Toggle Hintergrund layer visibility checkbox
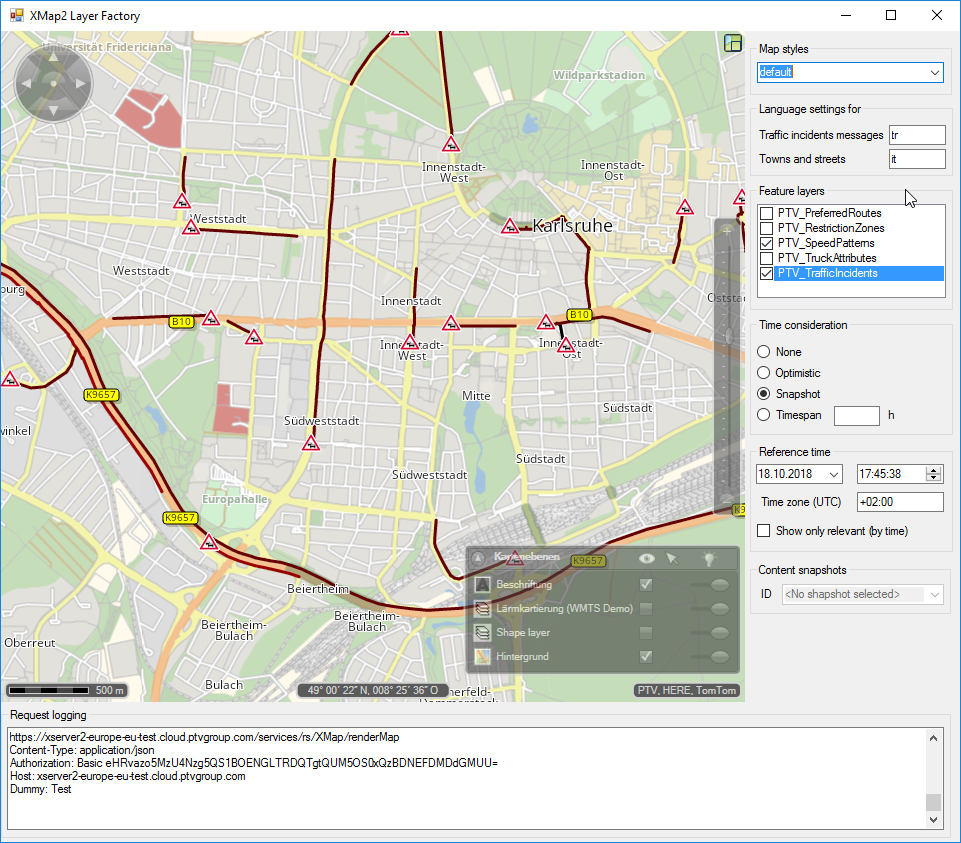 tap(645, 656)
